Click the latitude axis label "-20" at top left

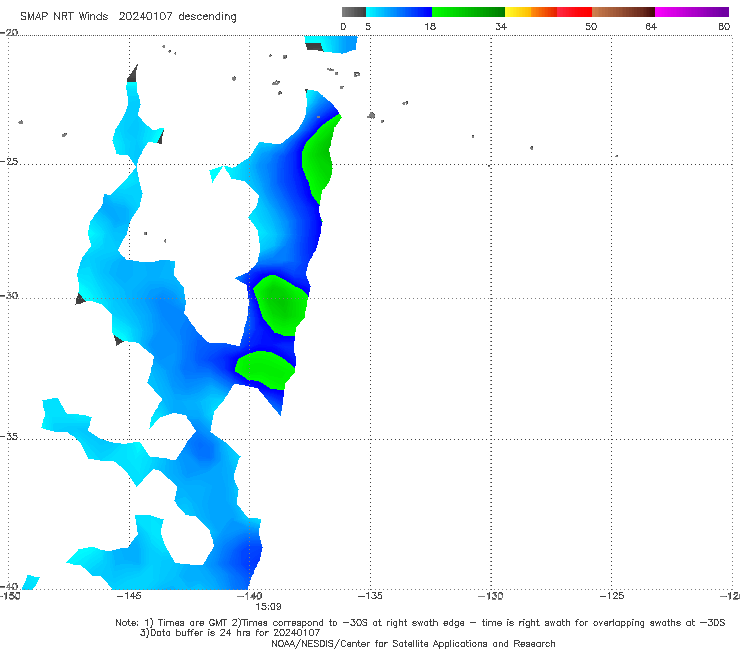coord(9,32)
